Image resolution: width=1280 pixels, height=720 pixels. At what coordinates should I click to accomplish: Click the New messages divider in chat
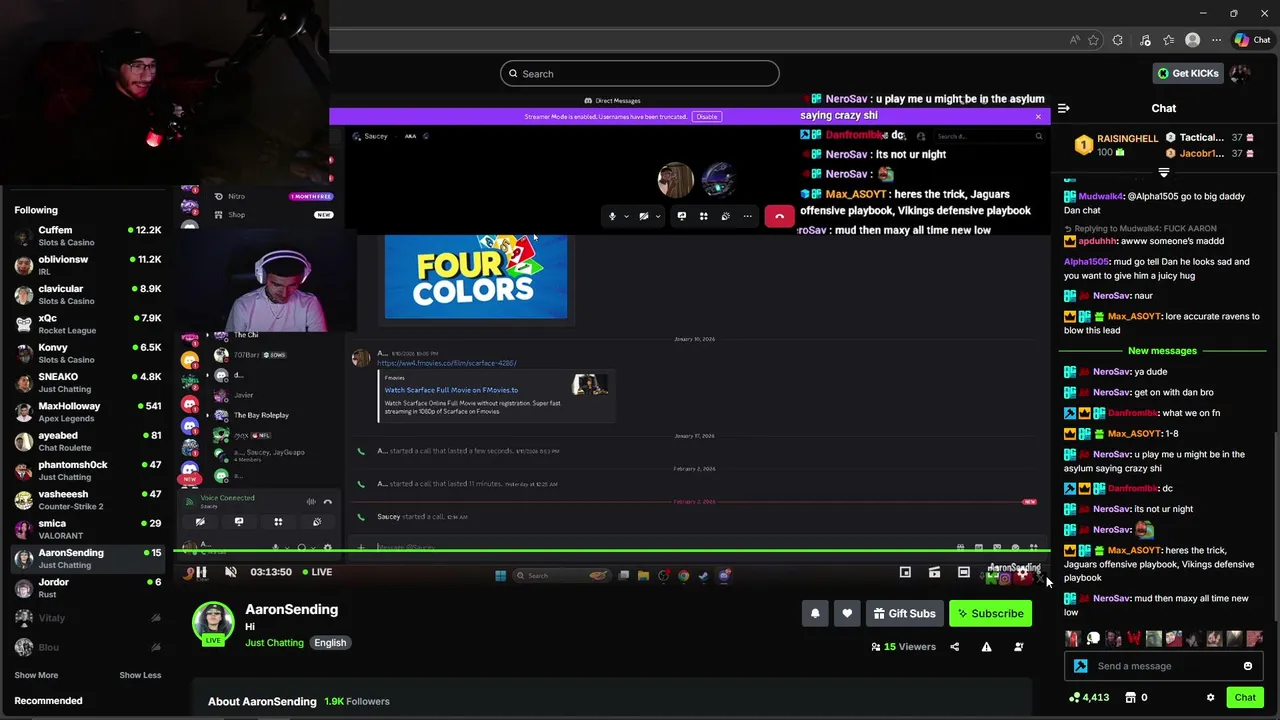pyautogui.click(x=1162, y=351)
